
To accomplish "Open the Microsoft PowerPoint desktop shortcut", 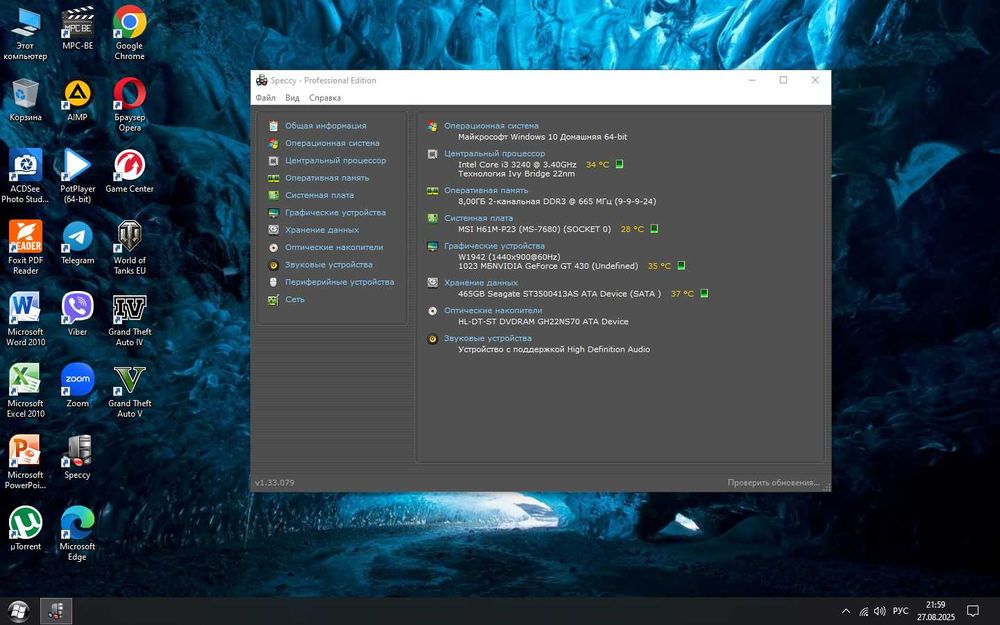I will (x=26, y=462).
